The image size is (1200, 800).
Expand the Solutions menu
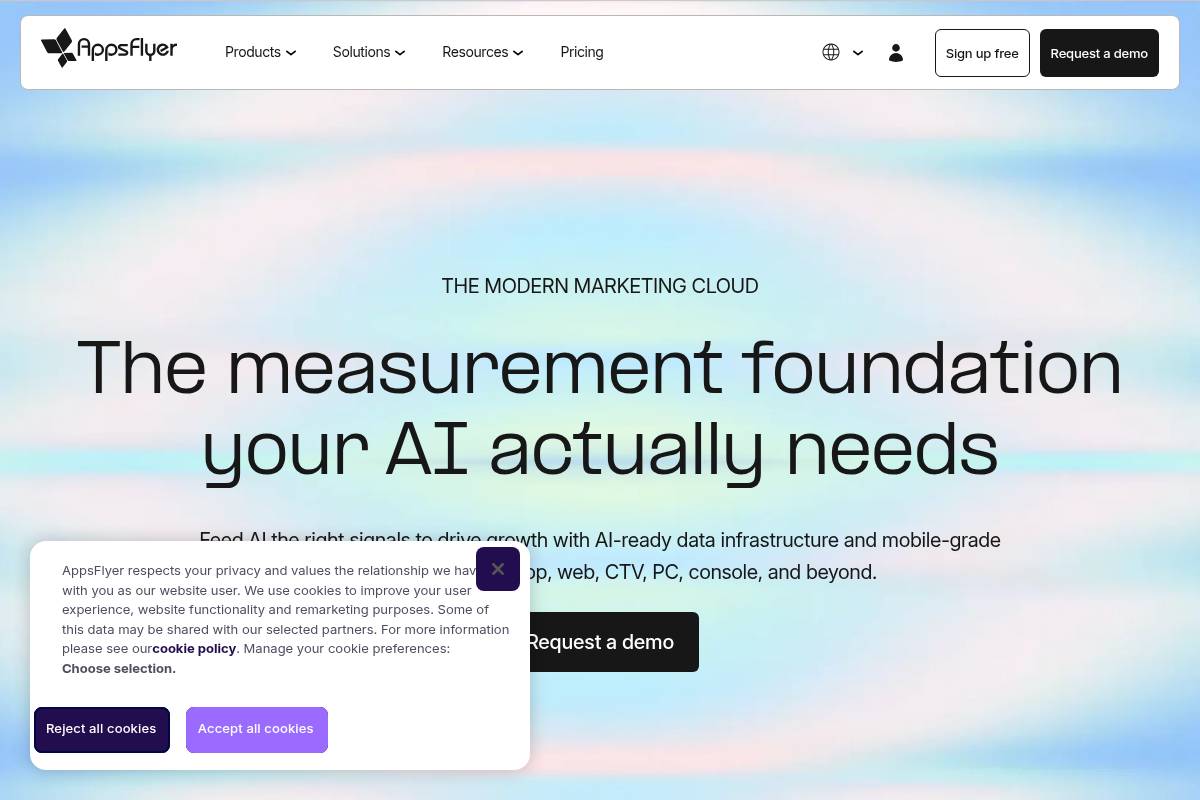click(369, 52)
